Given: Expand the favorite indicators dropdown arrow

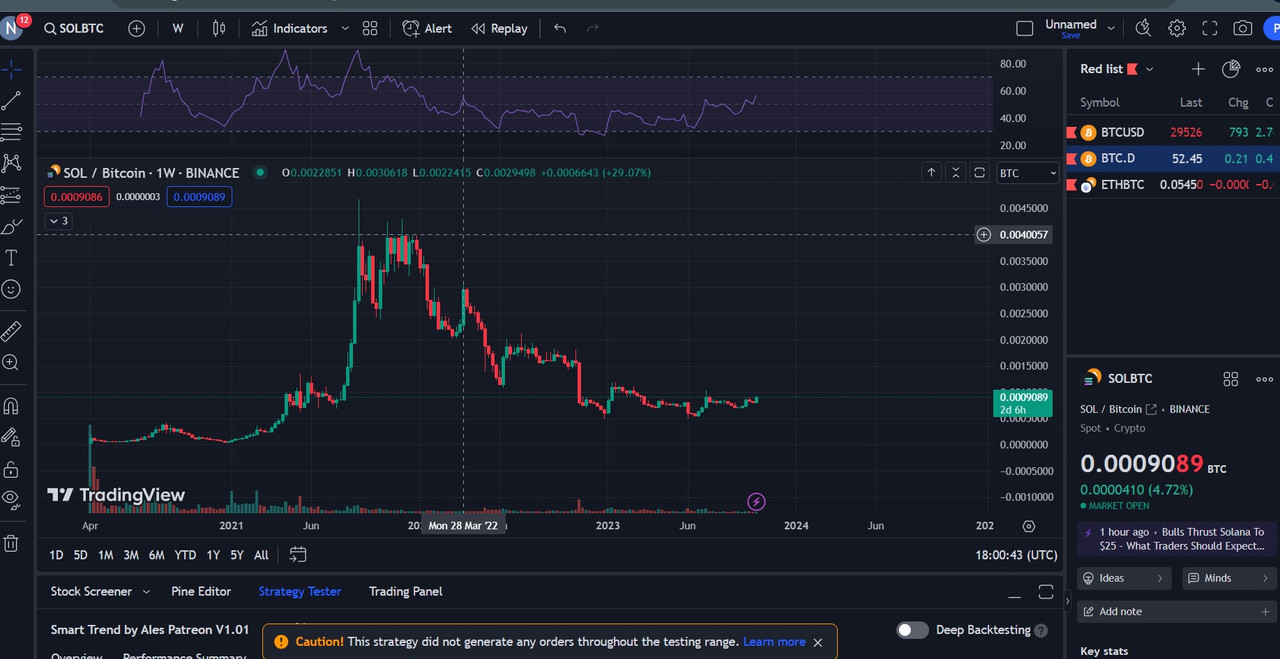Looking at the screenshot, I should tap(346, 29).
